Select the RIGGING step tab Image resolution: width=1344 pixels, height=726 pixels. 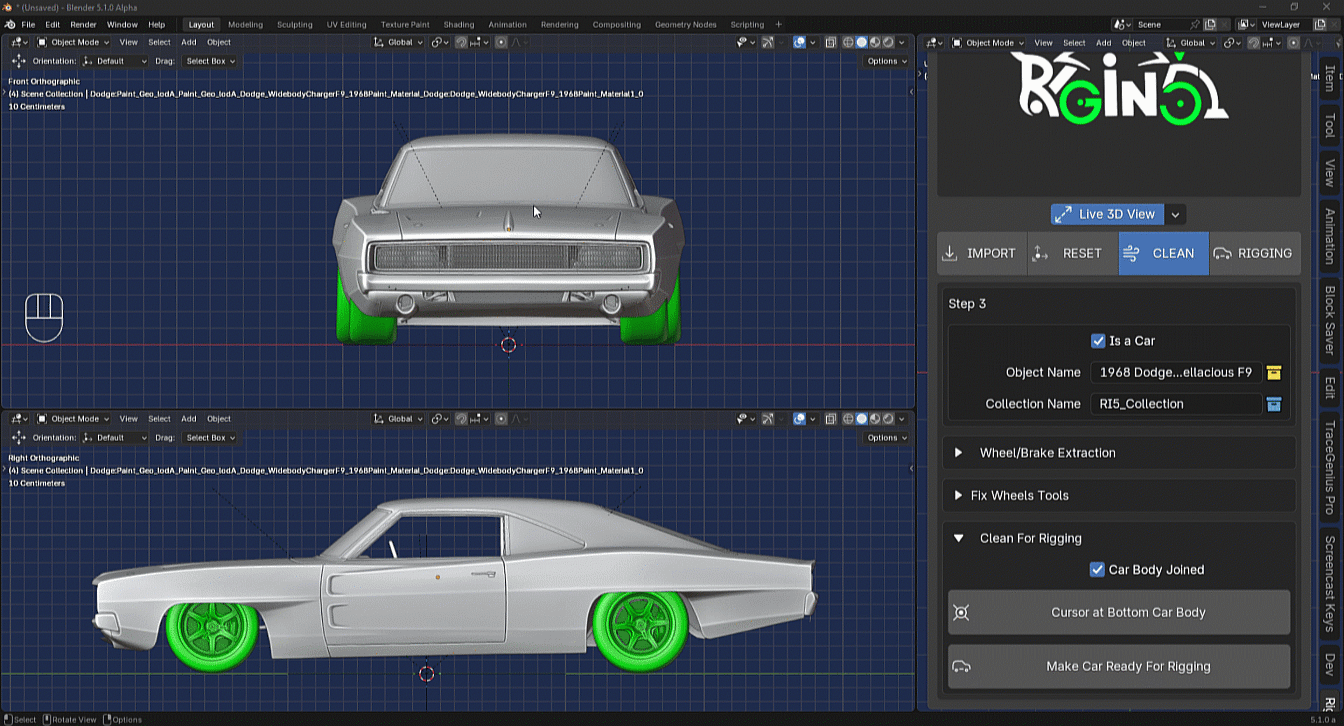pos(1254,253)
